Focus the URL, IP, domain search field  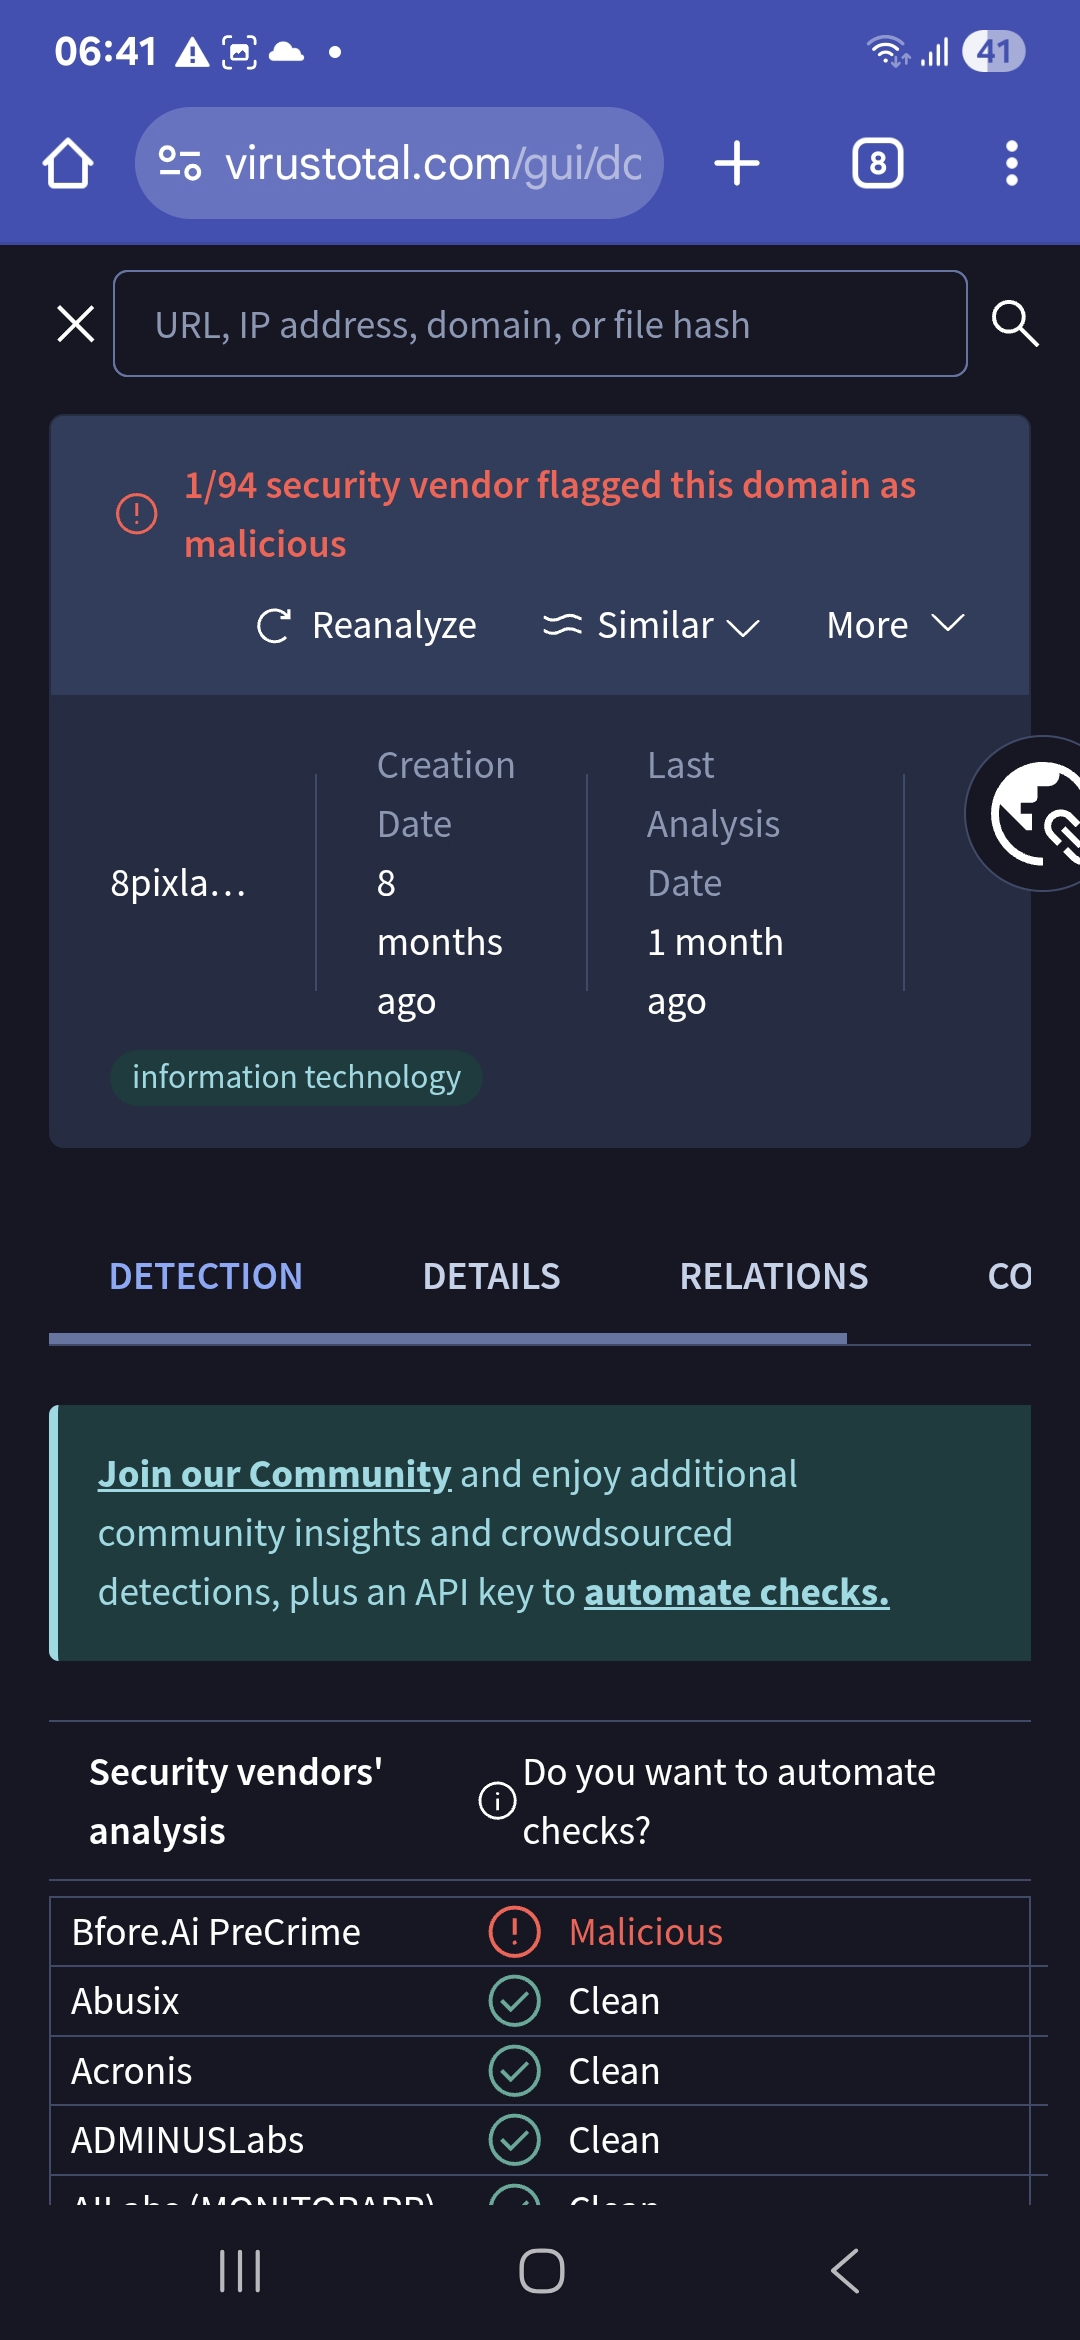[x=540, y=324]
